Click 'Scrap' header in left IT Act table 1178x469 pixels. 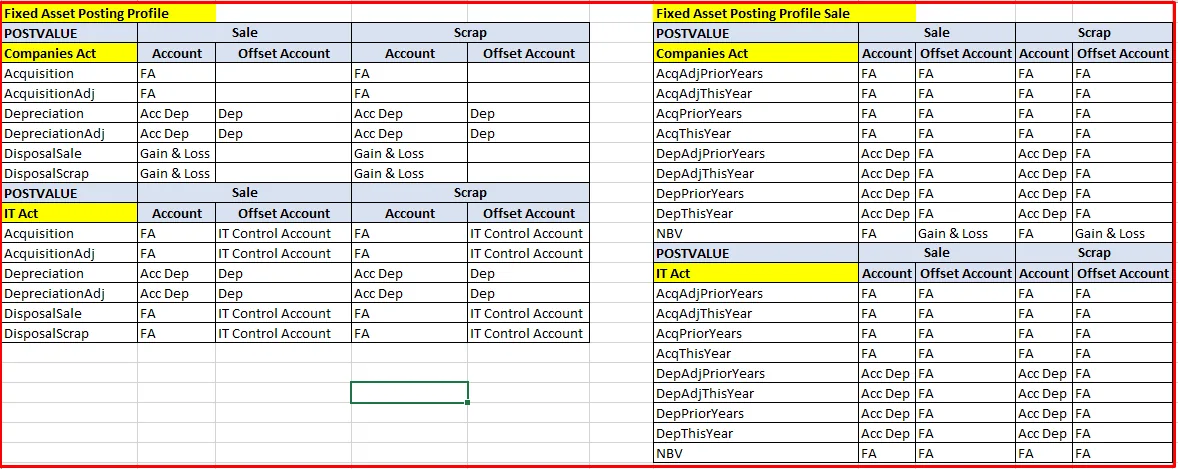pyautogui.click(x=470, y=193)
